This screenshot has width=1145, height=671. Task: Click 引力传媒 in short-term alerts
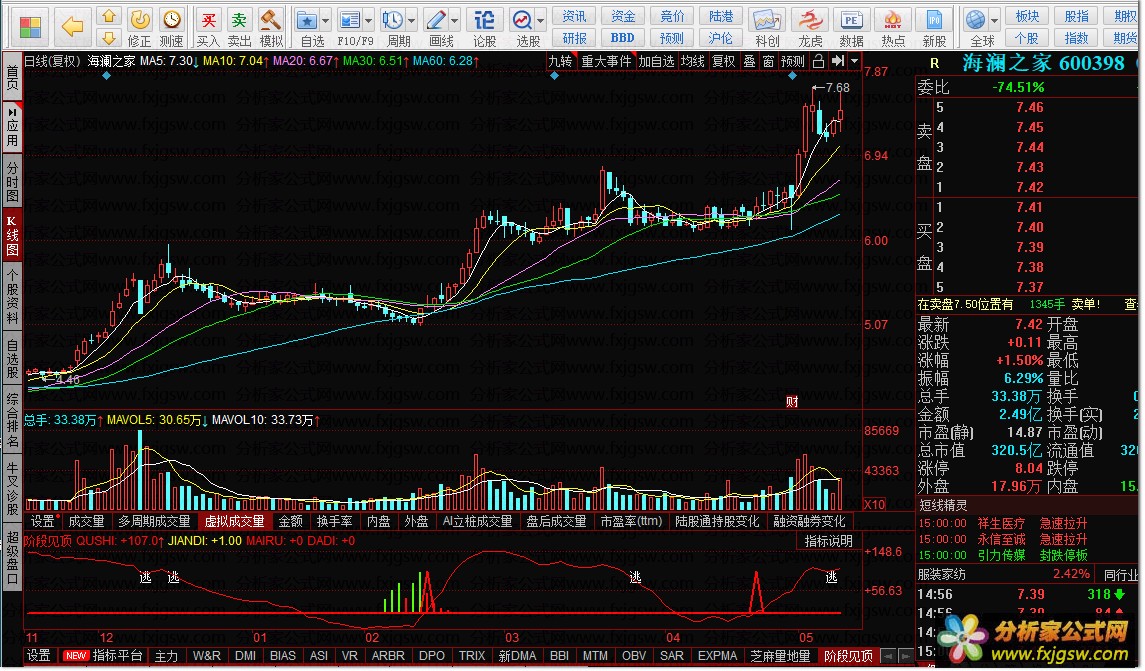[x=1001, y=556]
